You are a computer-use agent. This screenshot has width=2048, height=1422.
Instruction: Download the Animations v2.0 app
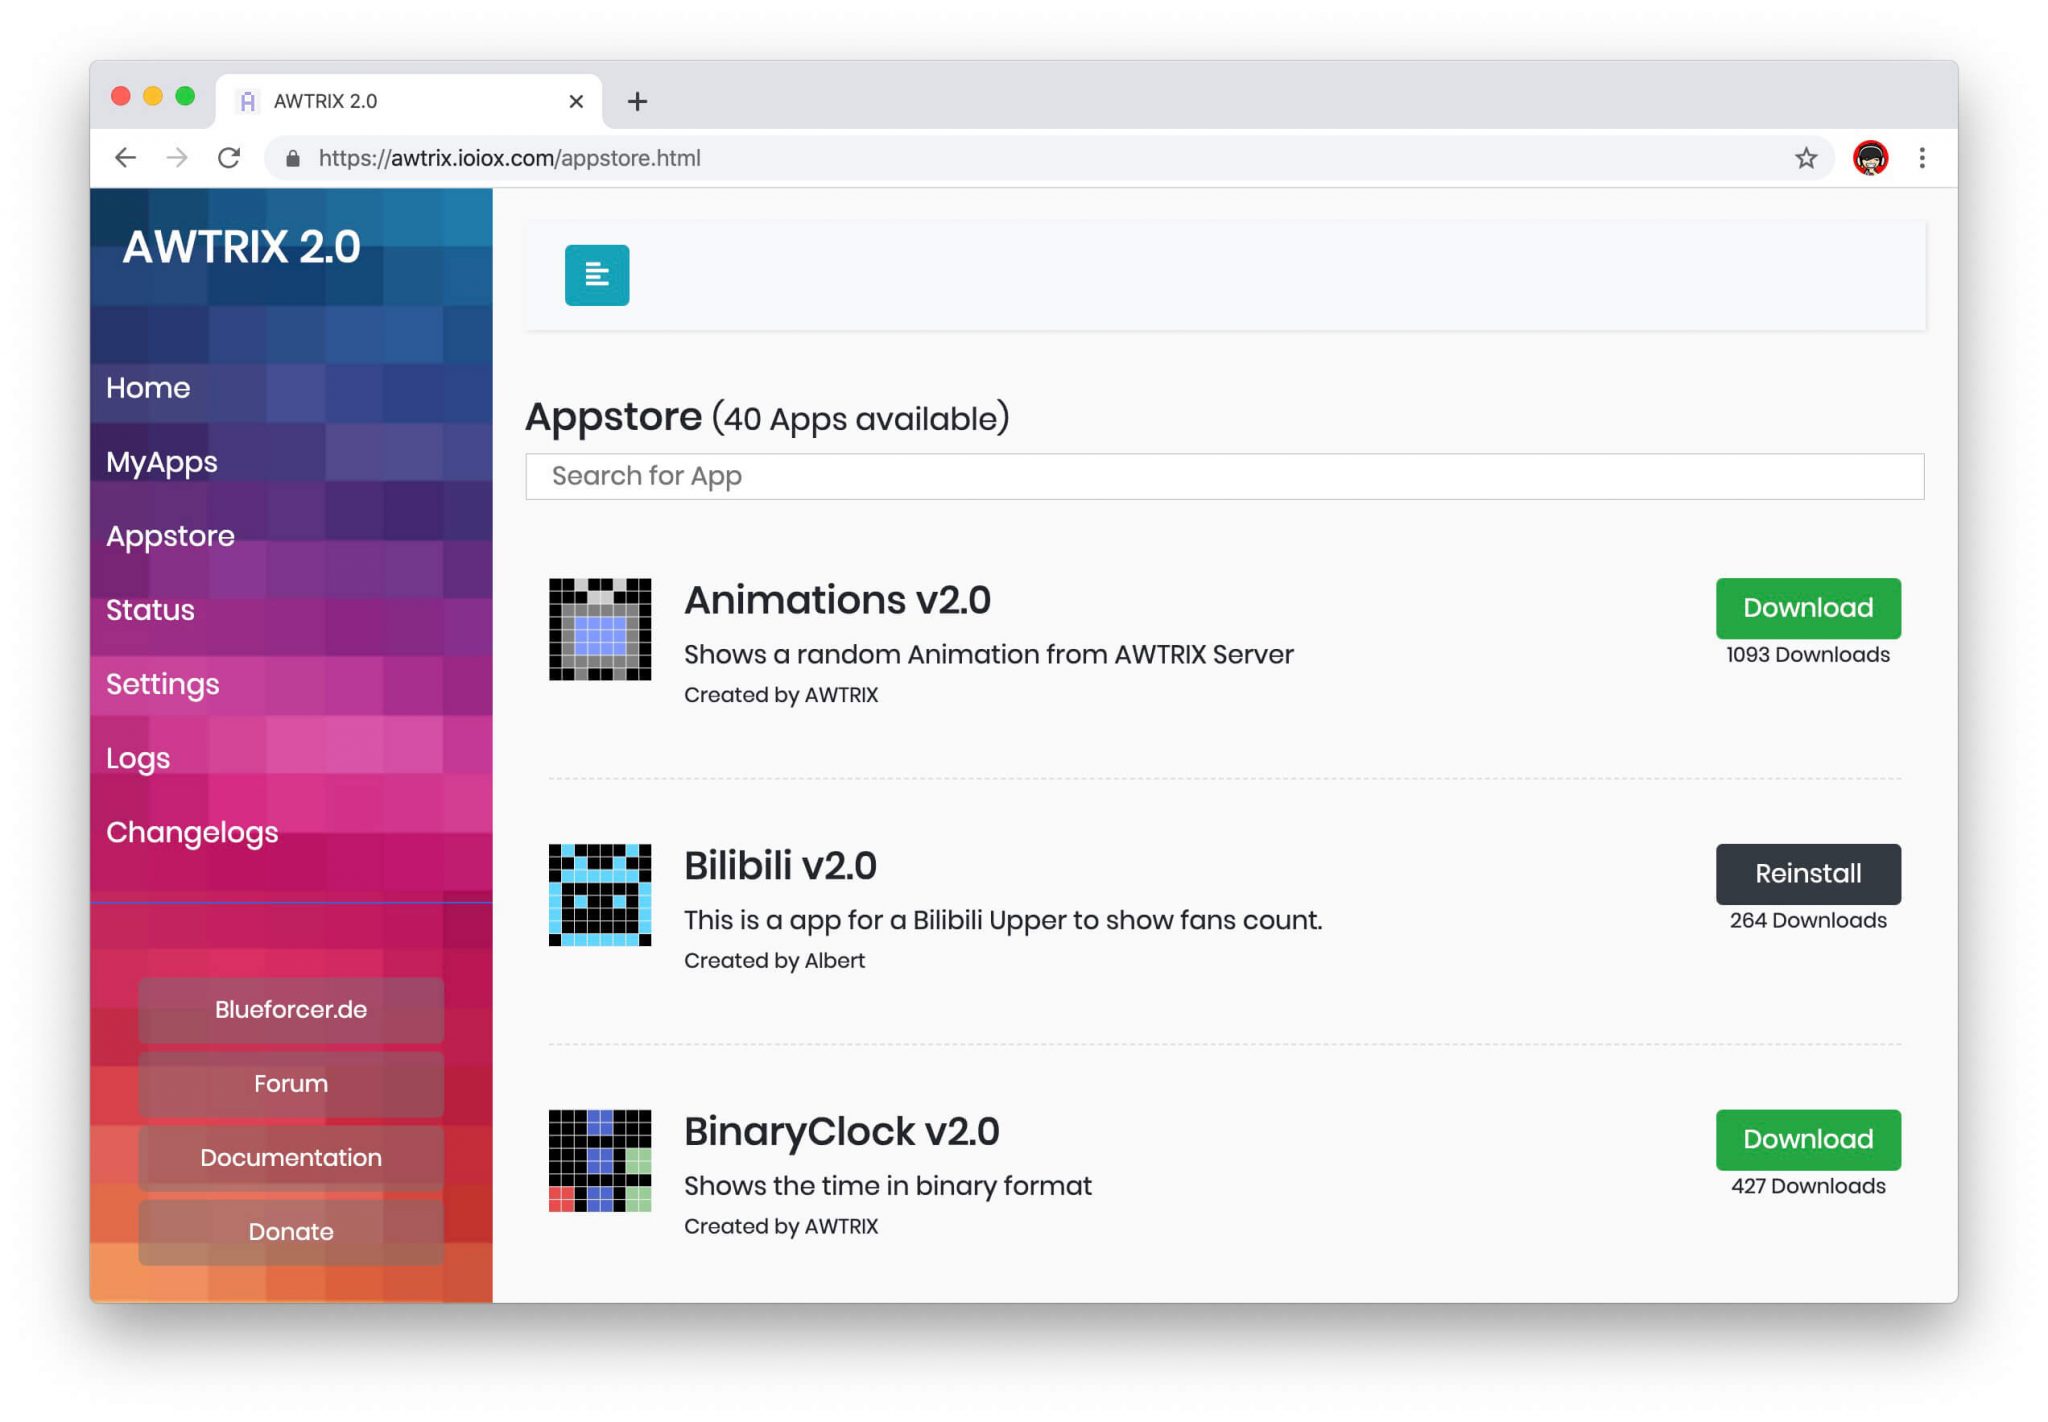[1807, 607]
